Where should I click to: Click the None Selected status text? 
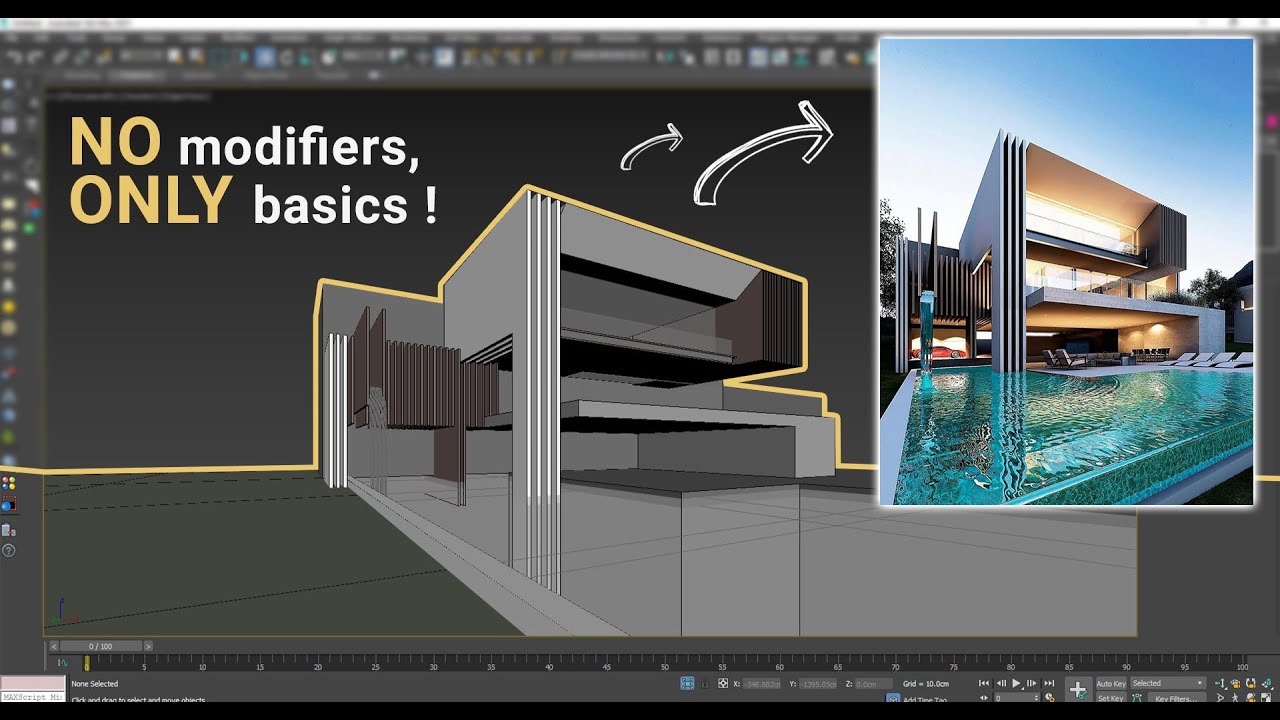click(95, 684)
